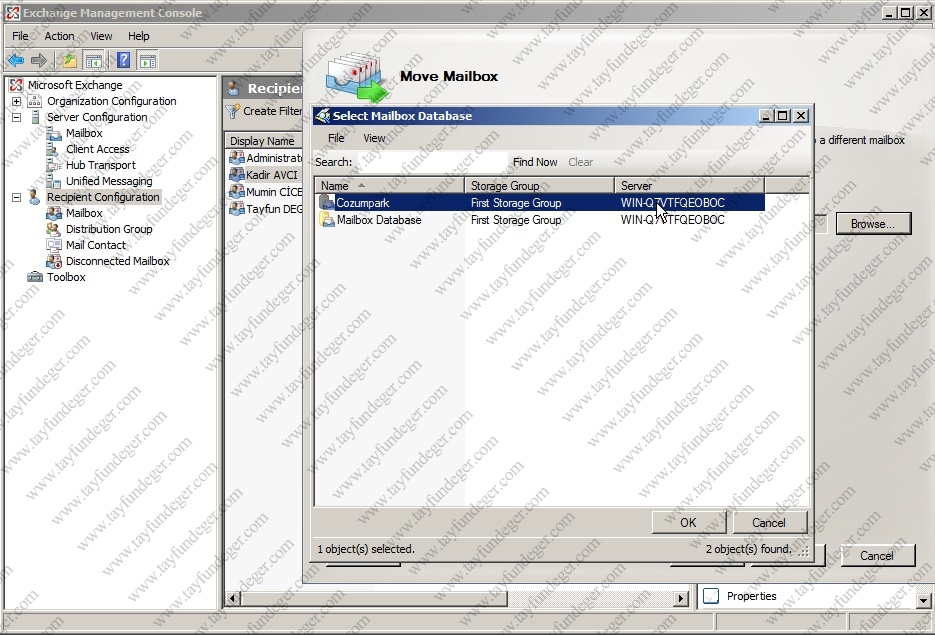Select Mailbox under Server Configuration

(x=84, y=133)
